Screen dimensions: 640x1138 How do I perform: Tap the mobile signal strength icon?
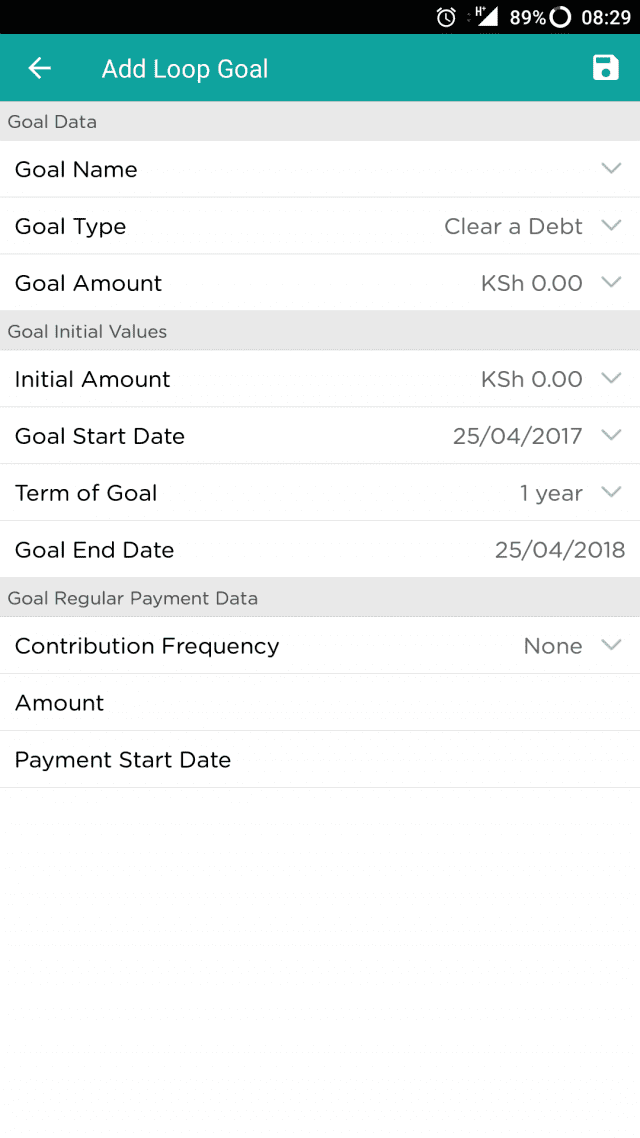tap(487, 16)
